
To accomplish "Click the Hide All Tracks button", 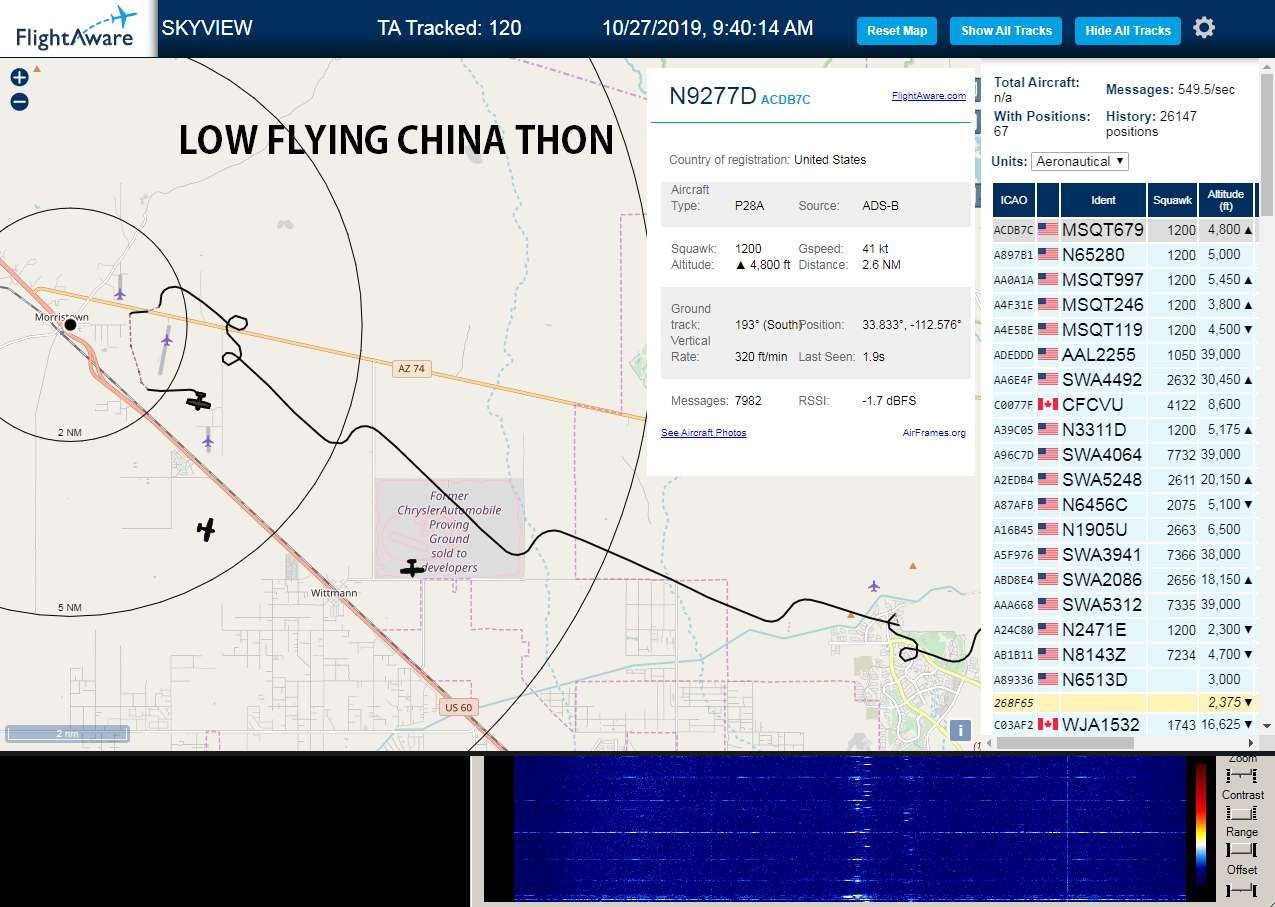I will pyautogui.click(x=1128, y=31).
